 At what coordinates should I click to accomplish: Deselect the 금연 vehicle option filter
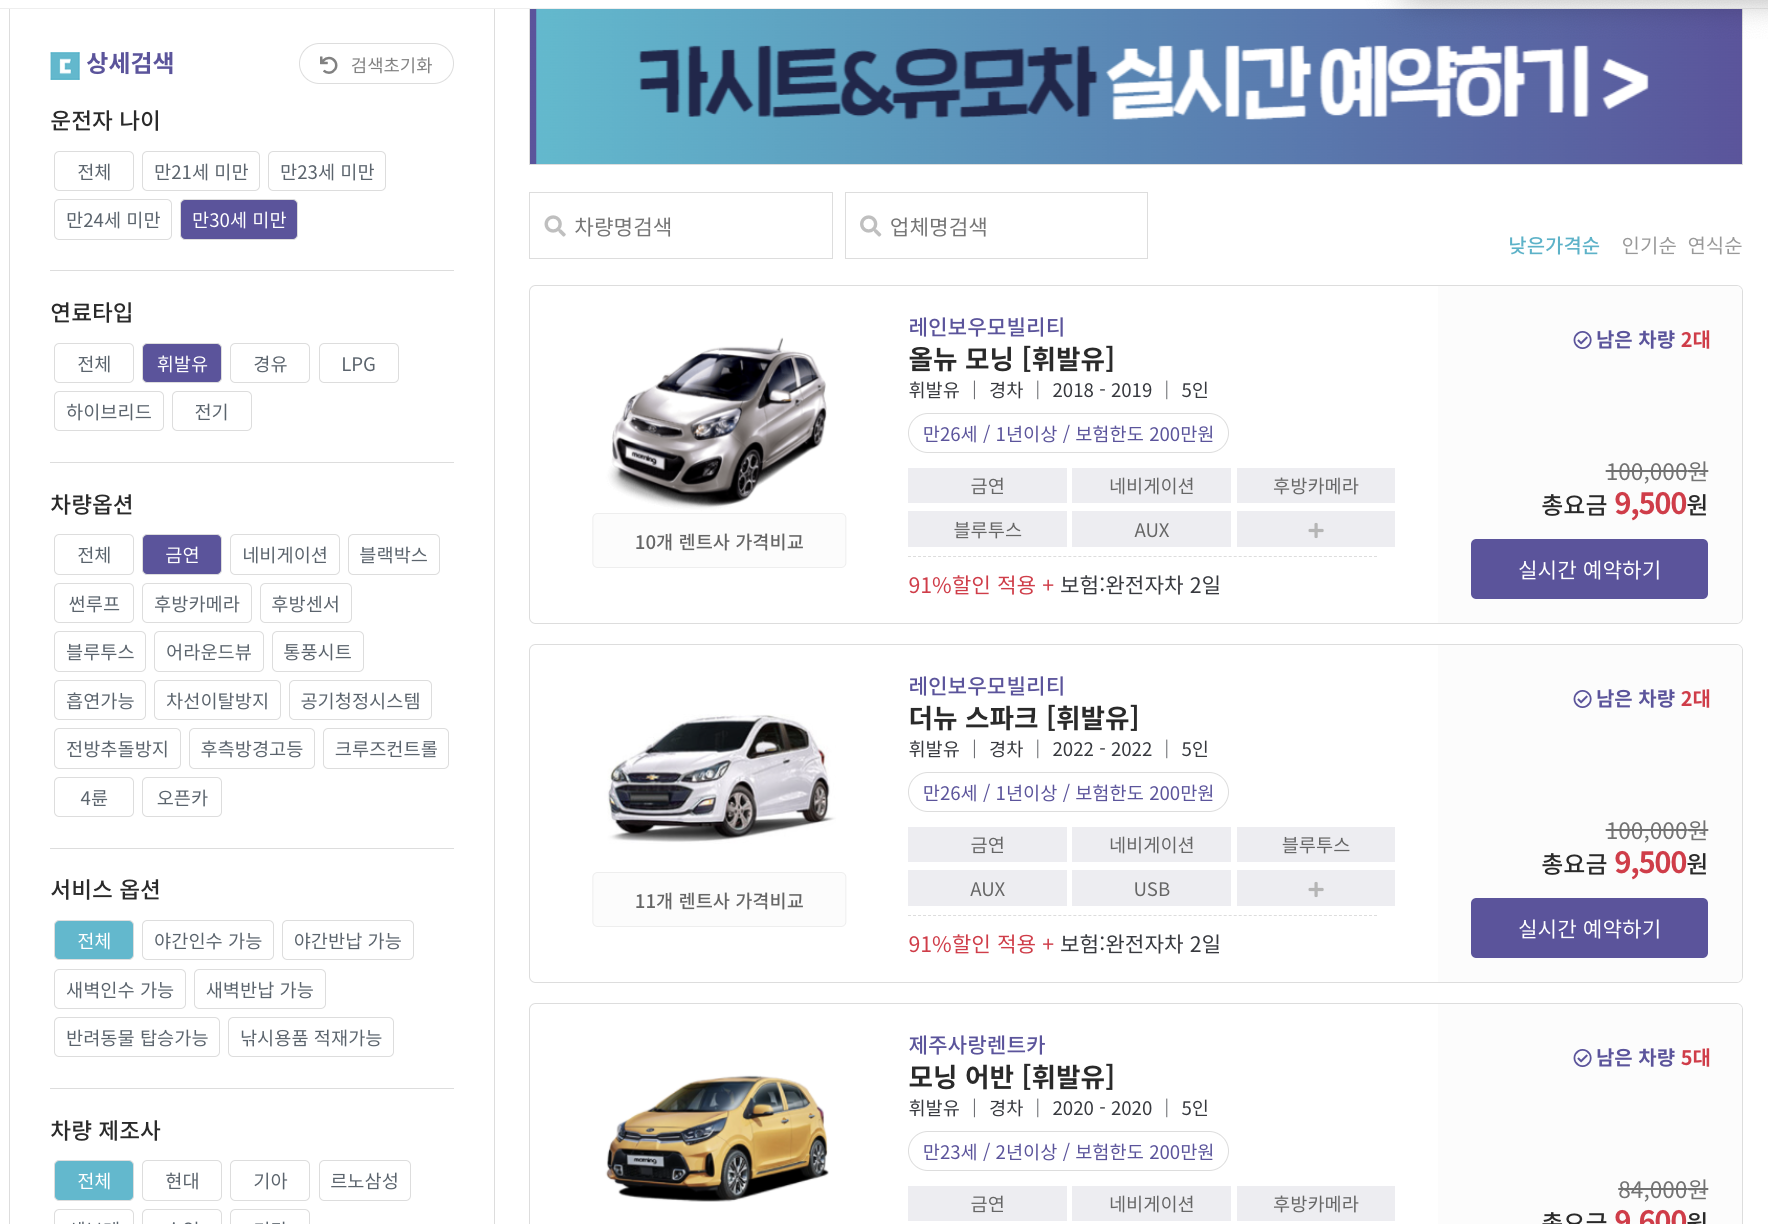pos(181,554)
